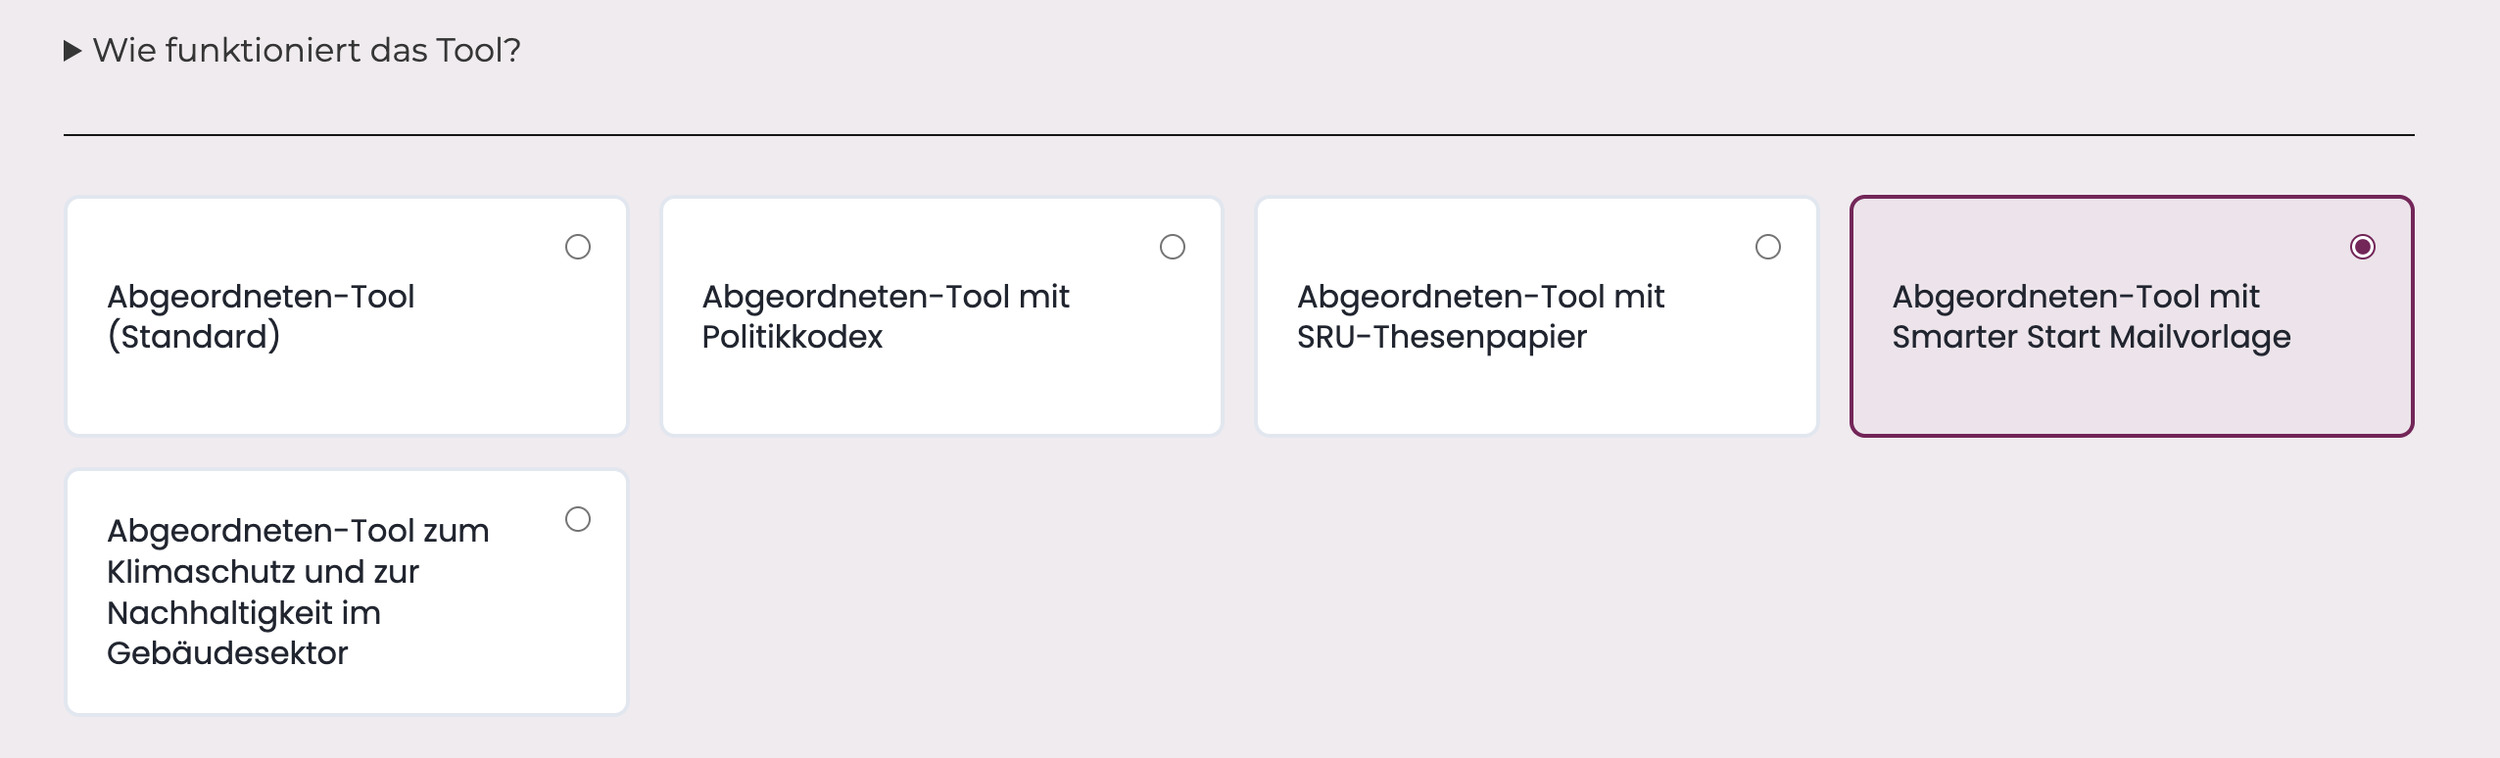Click the 'Smarter Start Mailvorlage' text line
The image size is (2500, 758).
[x=2091, y=337]
